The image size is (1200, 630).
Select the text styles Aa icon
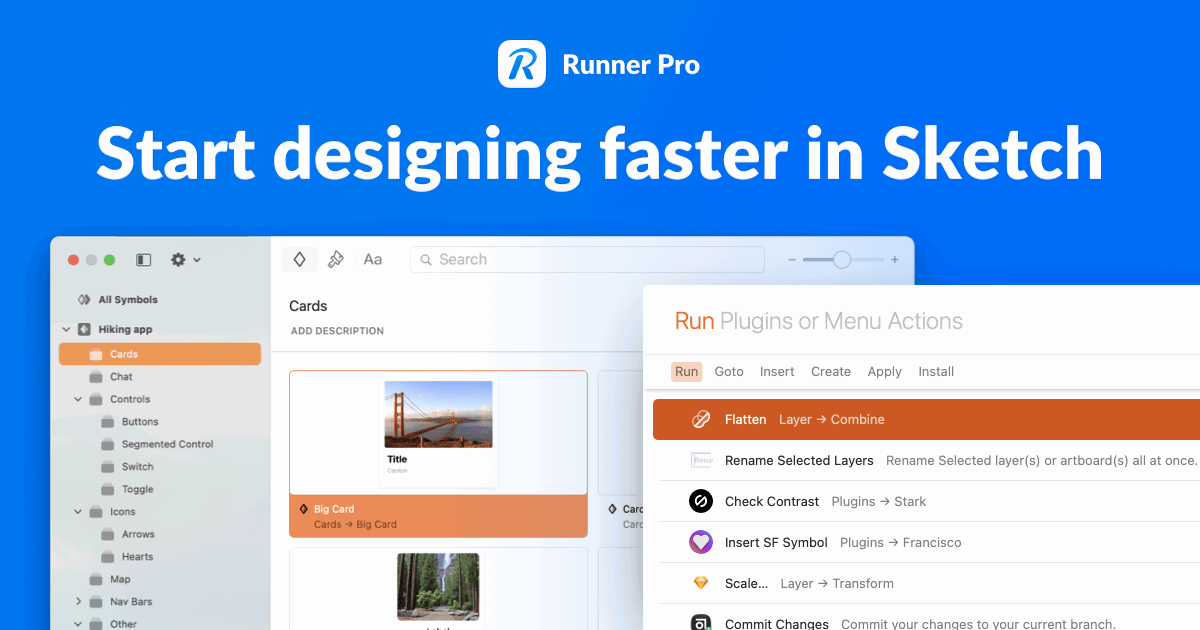tap(373, 259)
